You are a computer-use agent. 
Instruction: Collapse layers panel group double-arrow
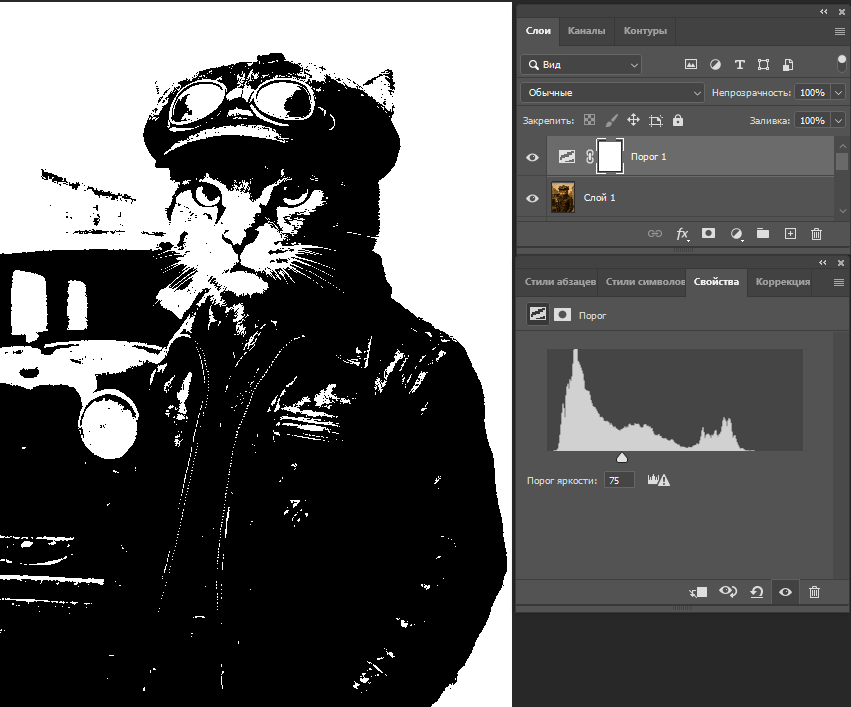(824, 11)
